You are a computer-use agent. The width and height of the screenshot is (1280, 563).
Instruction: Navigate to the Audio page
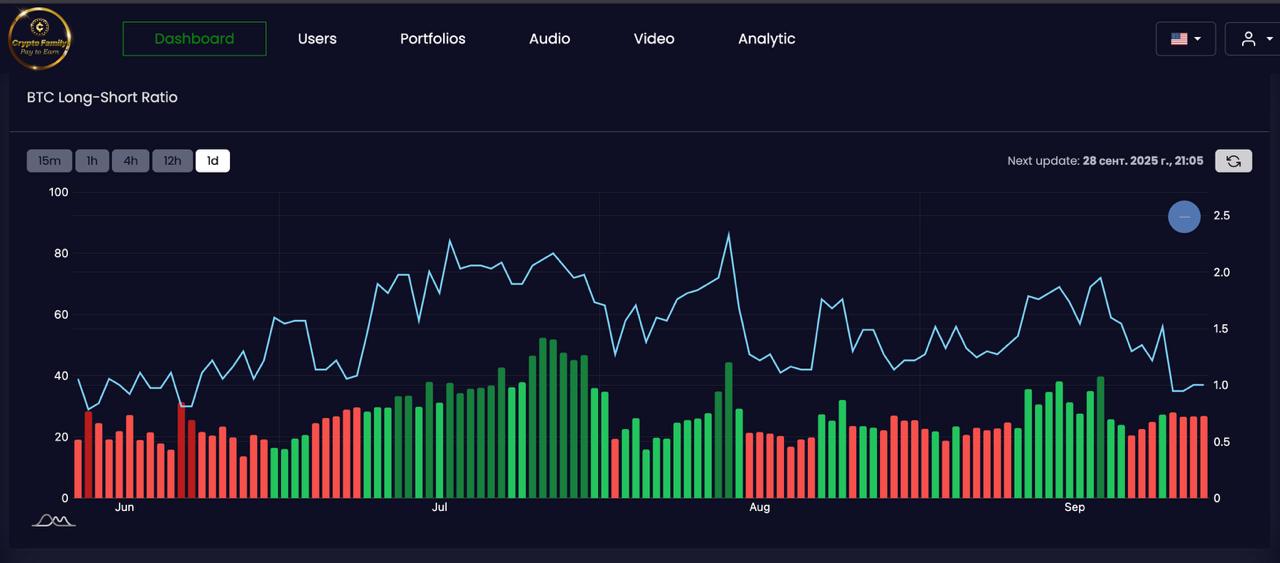(549, 39)
